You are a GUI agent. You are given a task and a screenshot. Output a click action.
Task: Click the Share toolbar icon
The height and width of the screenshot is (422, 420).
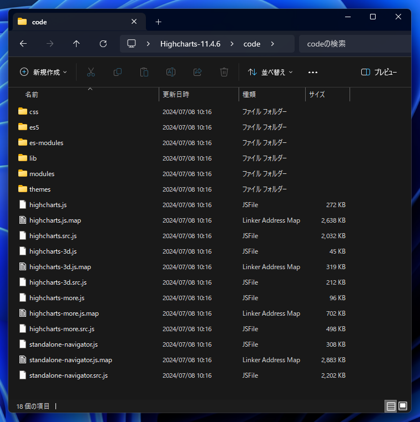click(197, 72)
